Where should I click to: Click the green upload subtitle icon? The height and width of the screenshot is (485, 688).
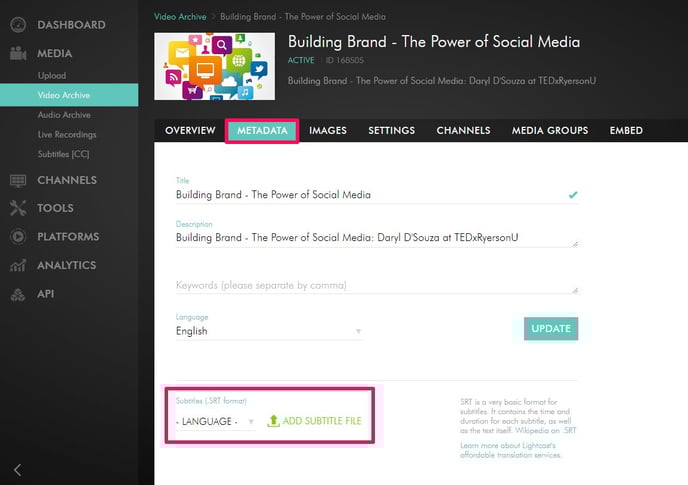[274, 421]
